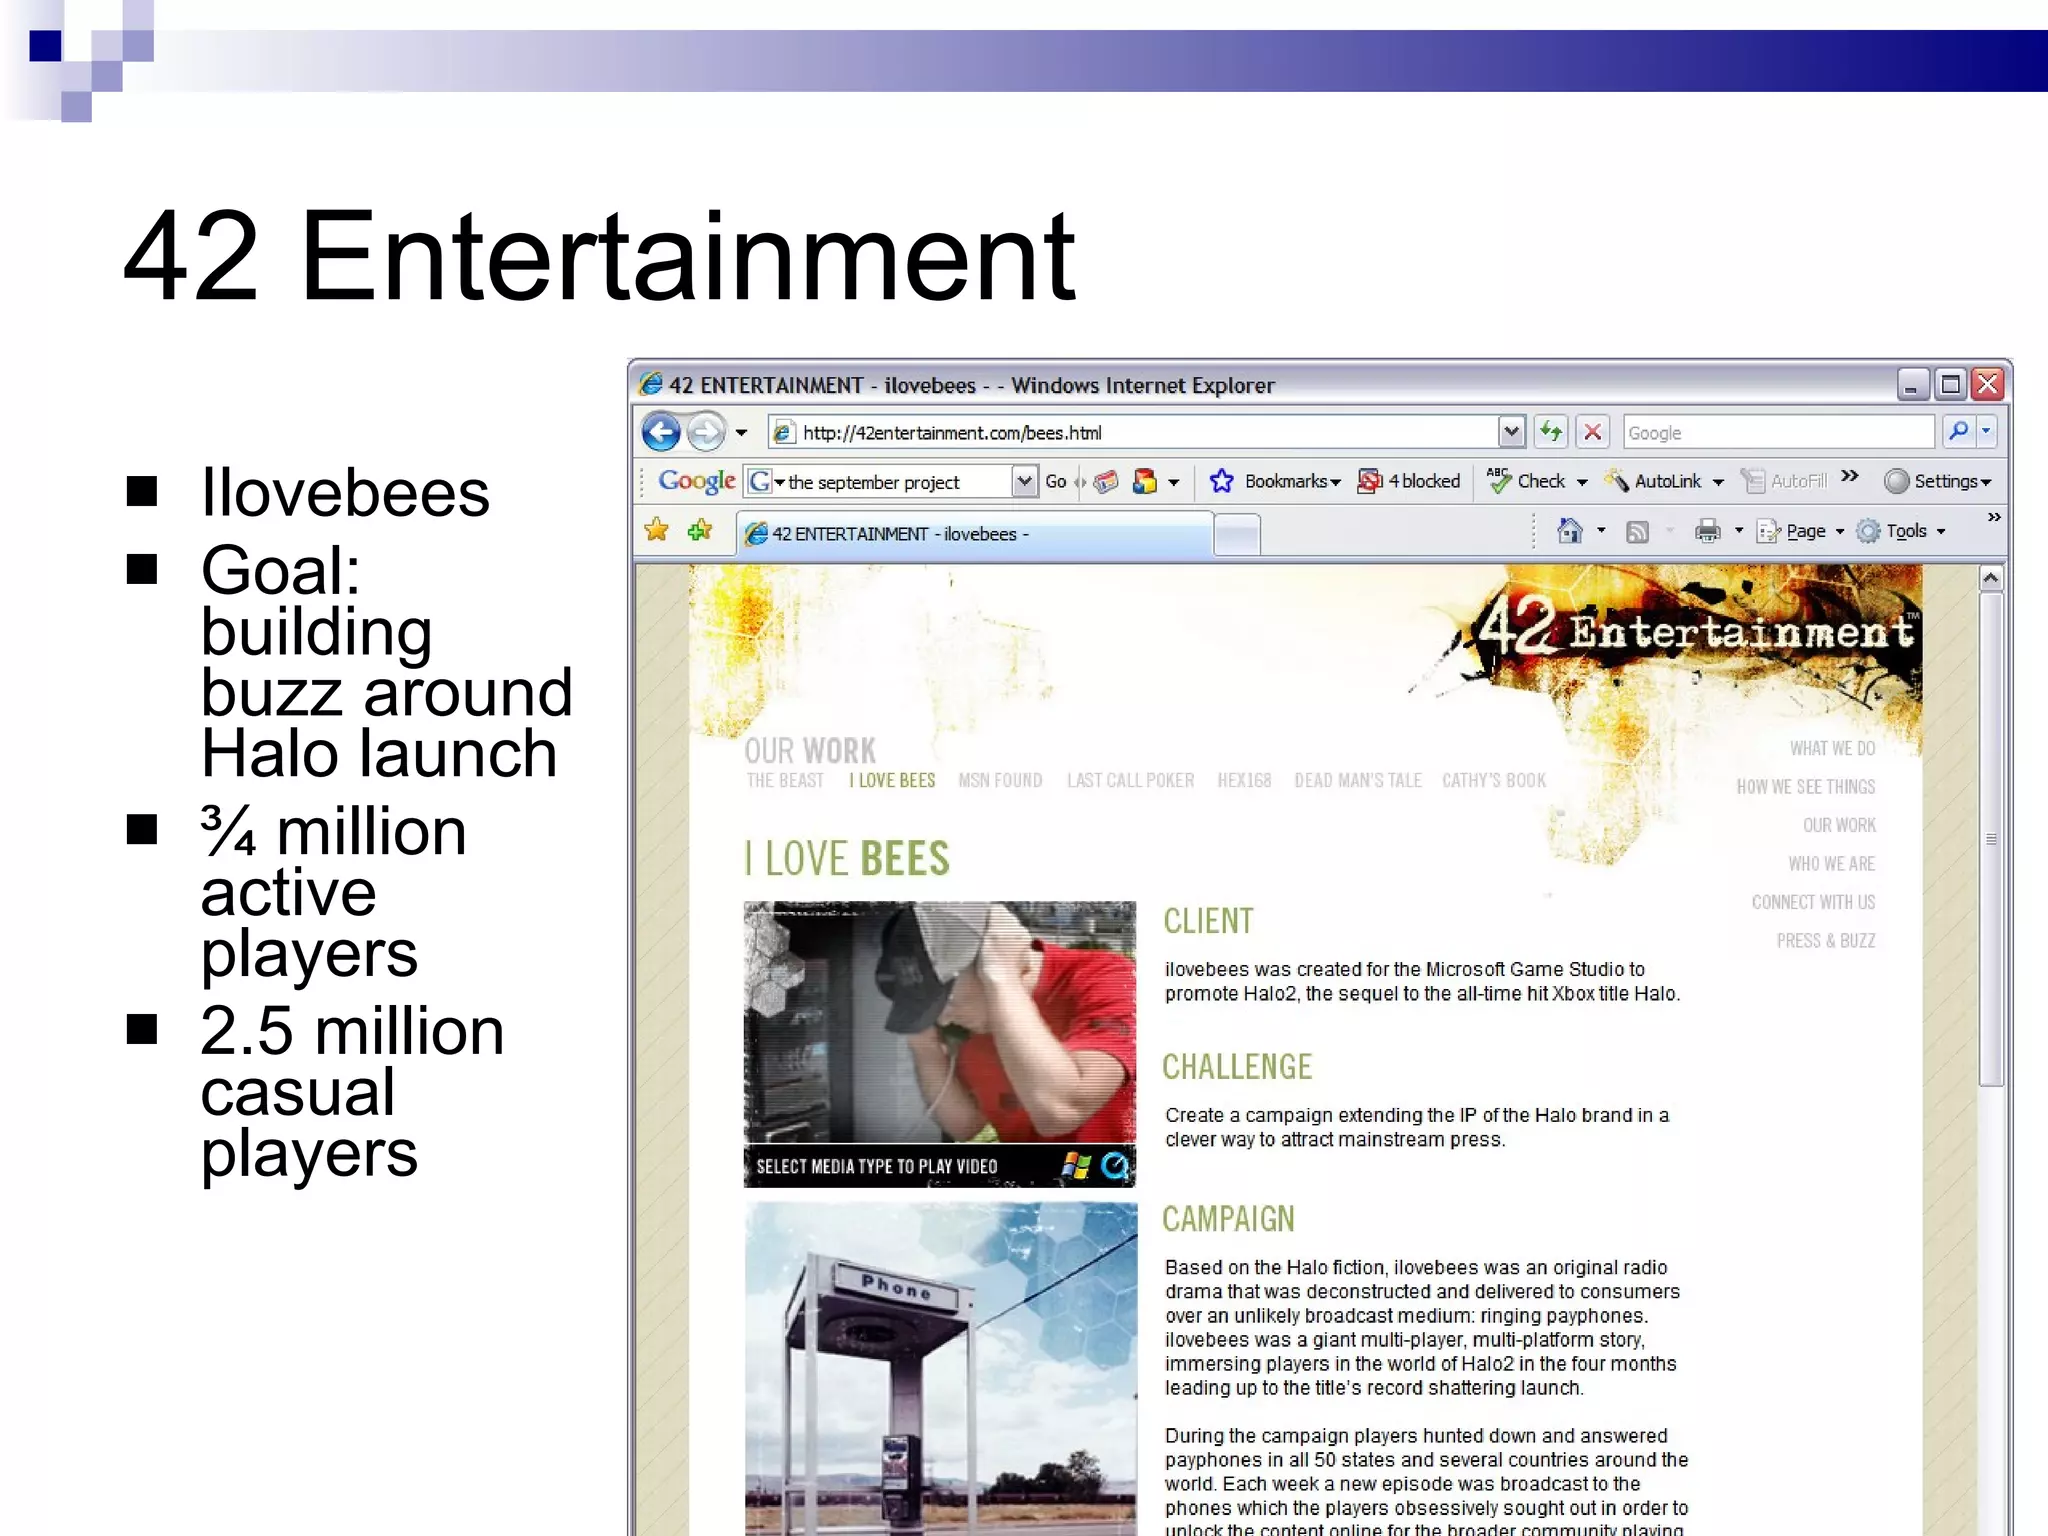Click the red Stop loading icon
This screenshot has width=2048, height=1536.
[1593, 432]
